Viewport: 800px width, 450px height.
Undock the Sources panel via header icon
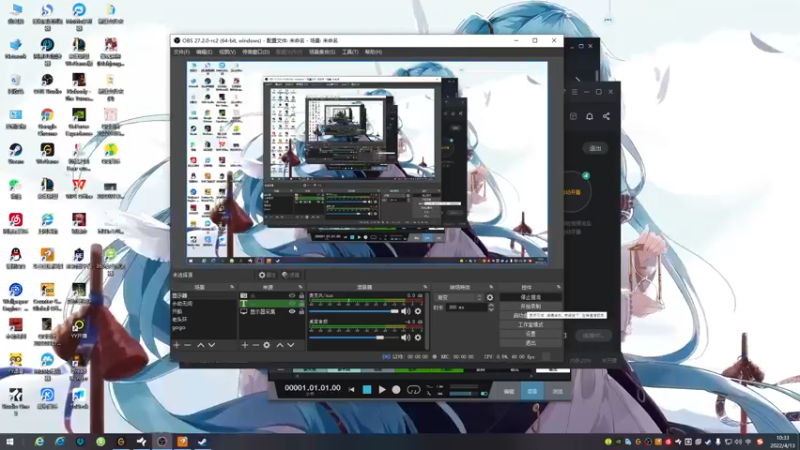301,287
